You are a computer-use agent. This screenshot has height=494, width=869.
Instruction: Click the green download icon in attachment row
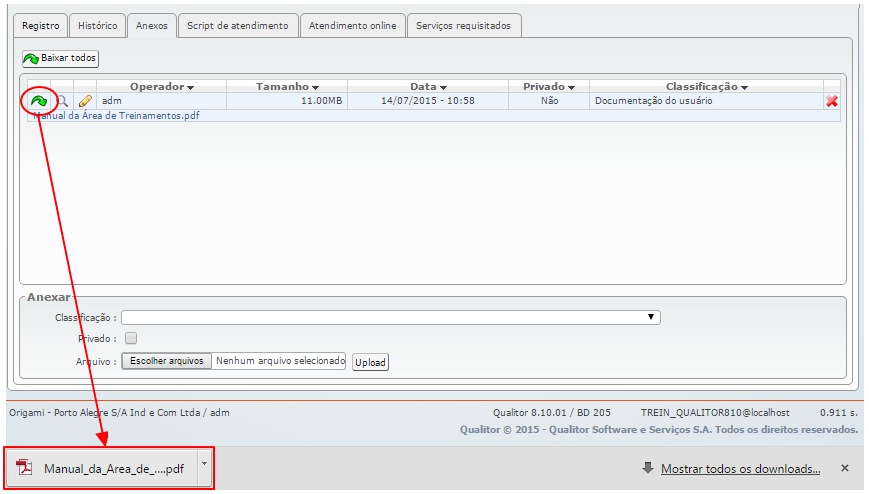[x=38, y=101]
